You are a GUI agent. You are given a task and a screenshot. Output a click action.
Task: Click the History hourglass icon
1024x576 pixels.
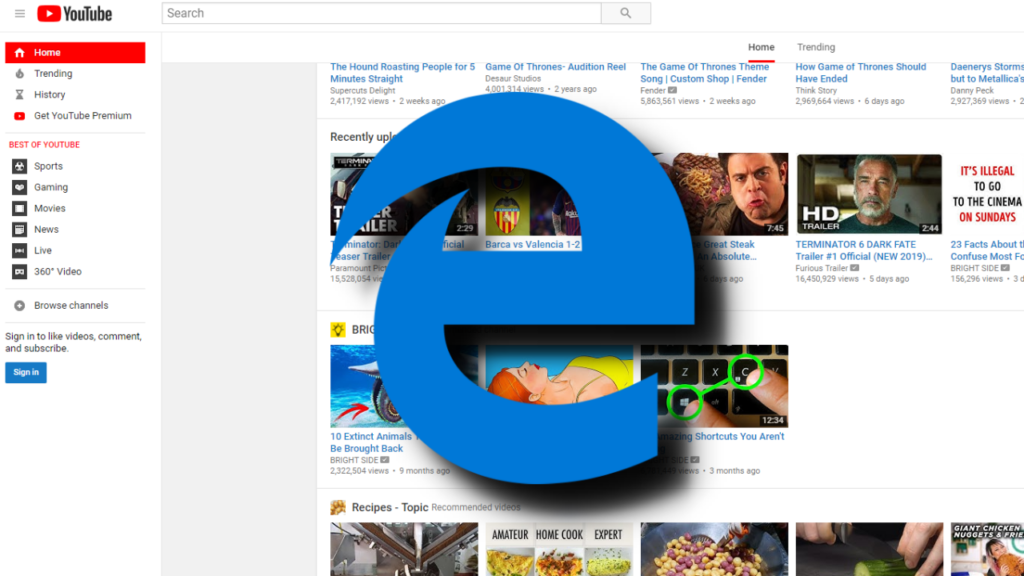point(20,95)
